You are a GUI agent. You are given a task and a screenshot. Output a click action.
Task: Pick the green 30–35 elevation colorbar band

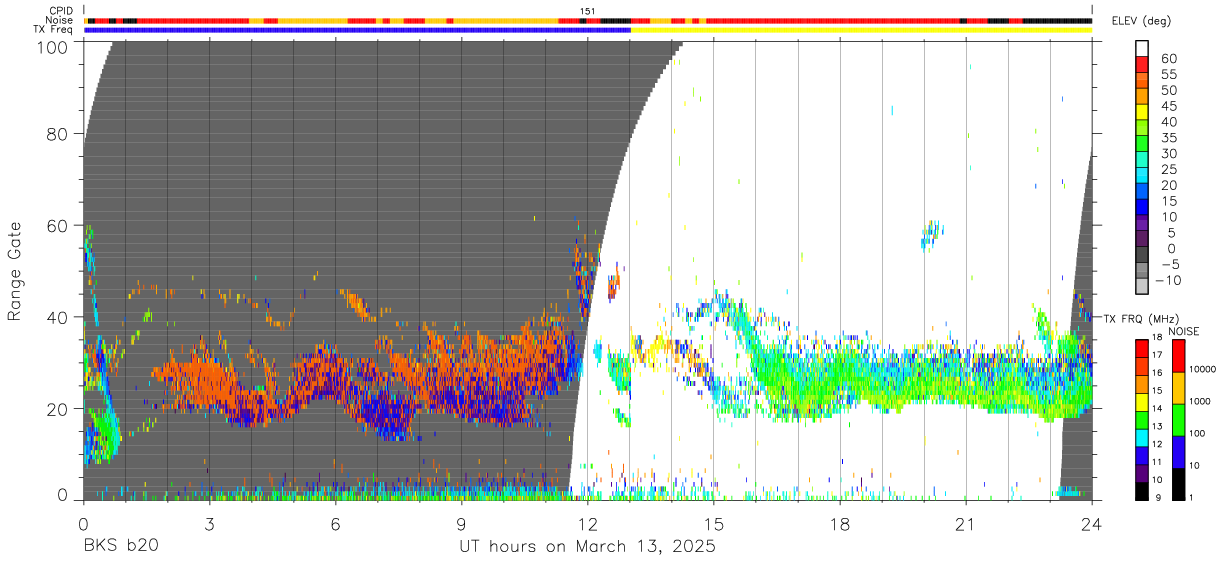[x=1142, y=145]
